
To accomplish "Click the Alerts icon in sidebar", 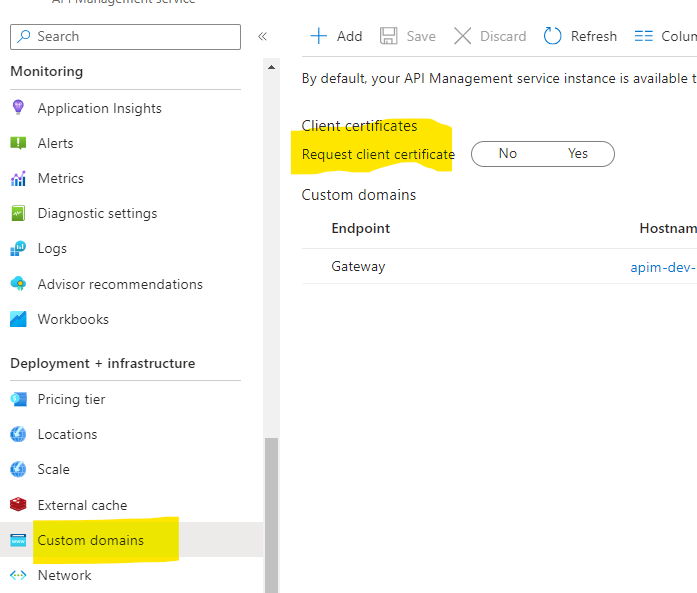I will pyautogui.click(x=18, y=143).
